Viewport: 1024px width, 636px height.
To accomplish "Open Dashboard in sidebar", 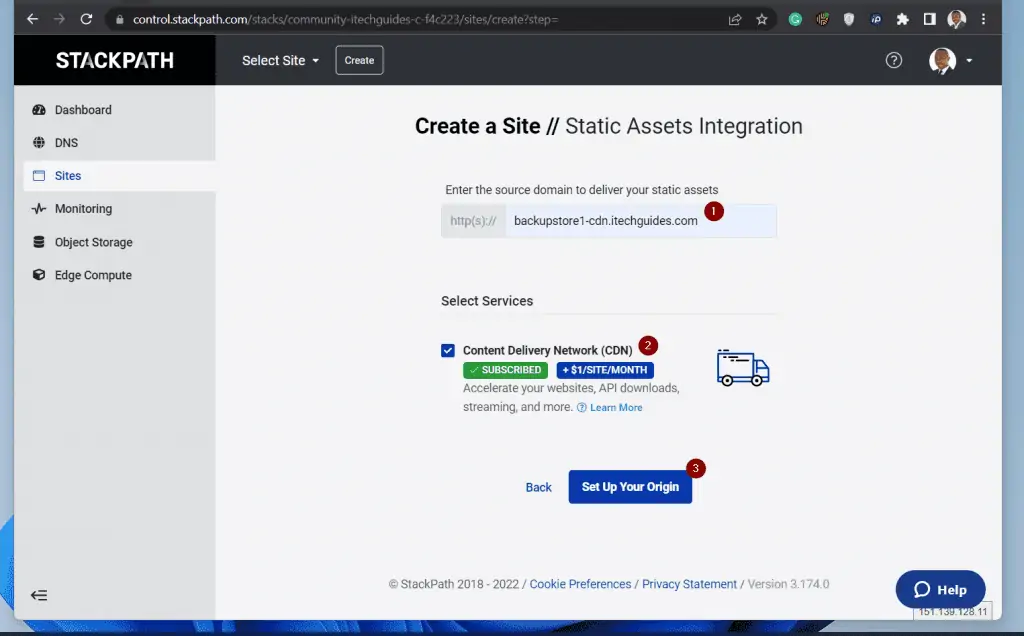I will click(120, 110).
